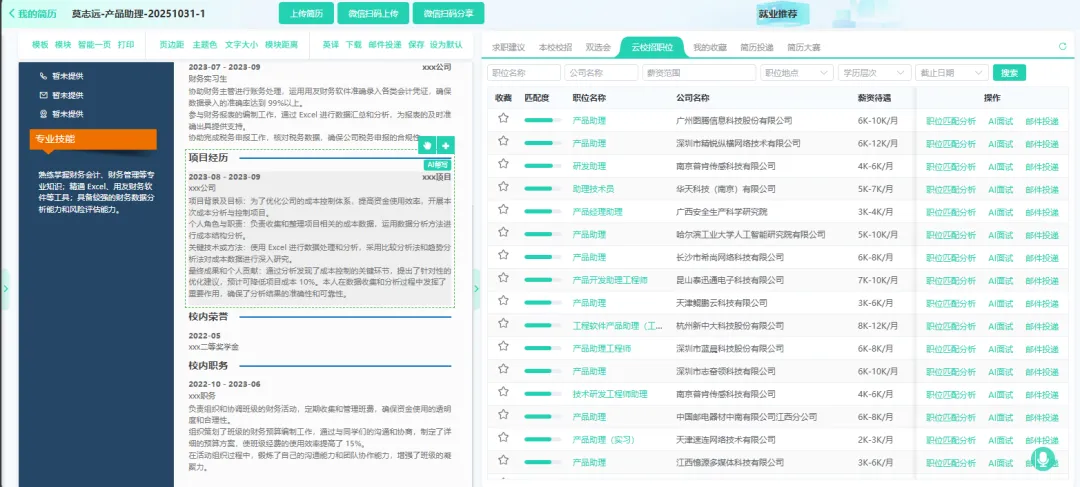Collapse the resume panel with the left edge arrow

tap(6, 288)
